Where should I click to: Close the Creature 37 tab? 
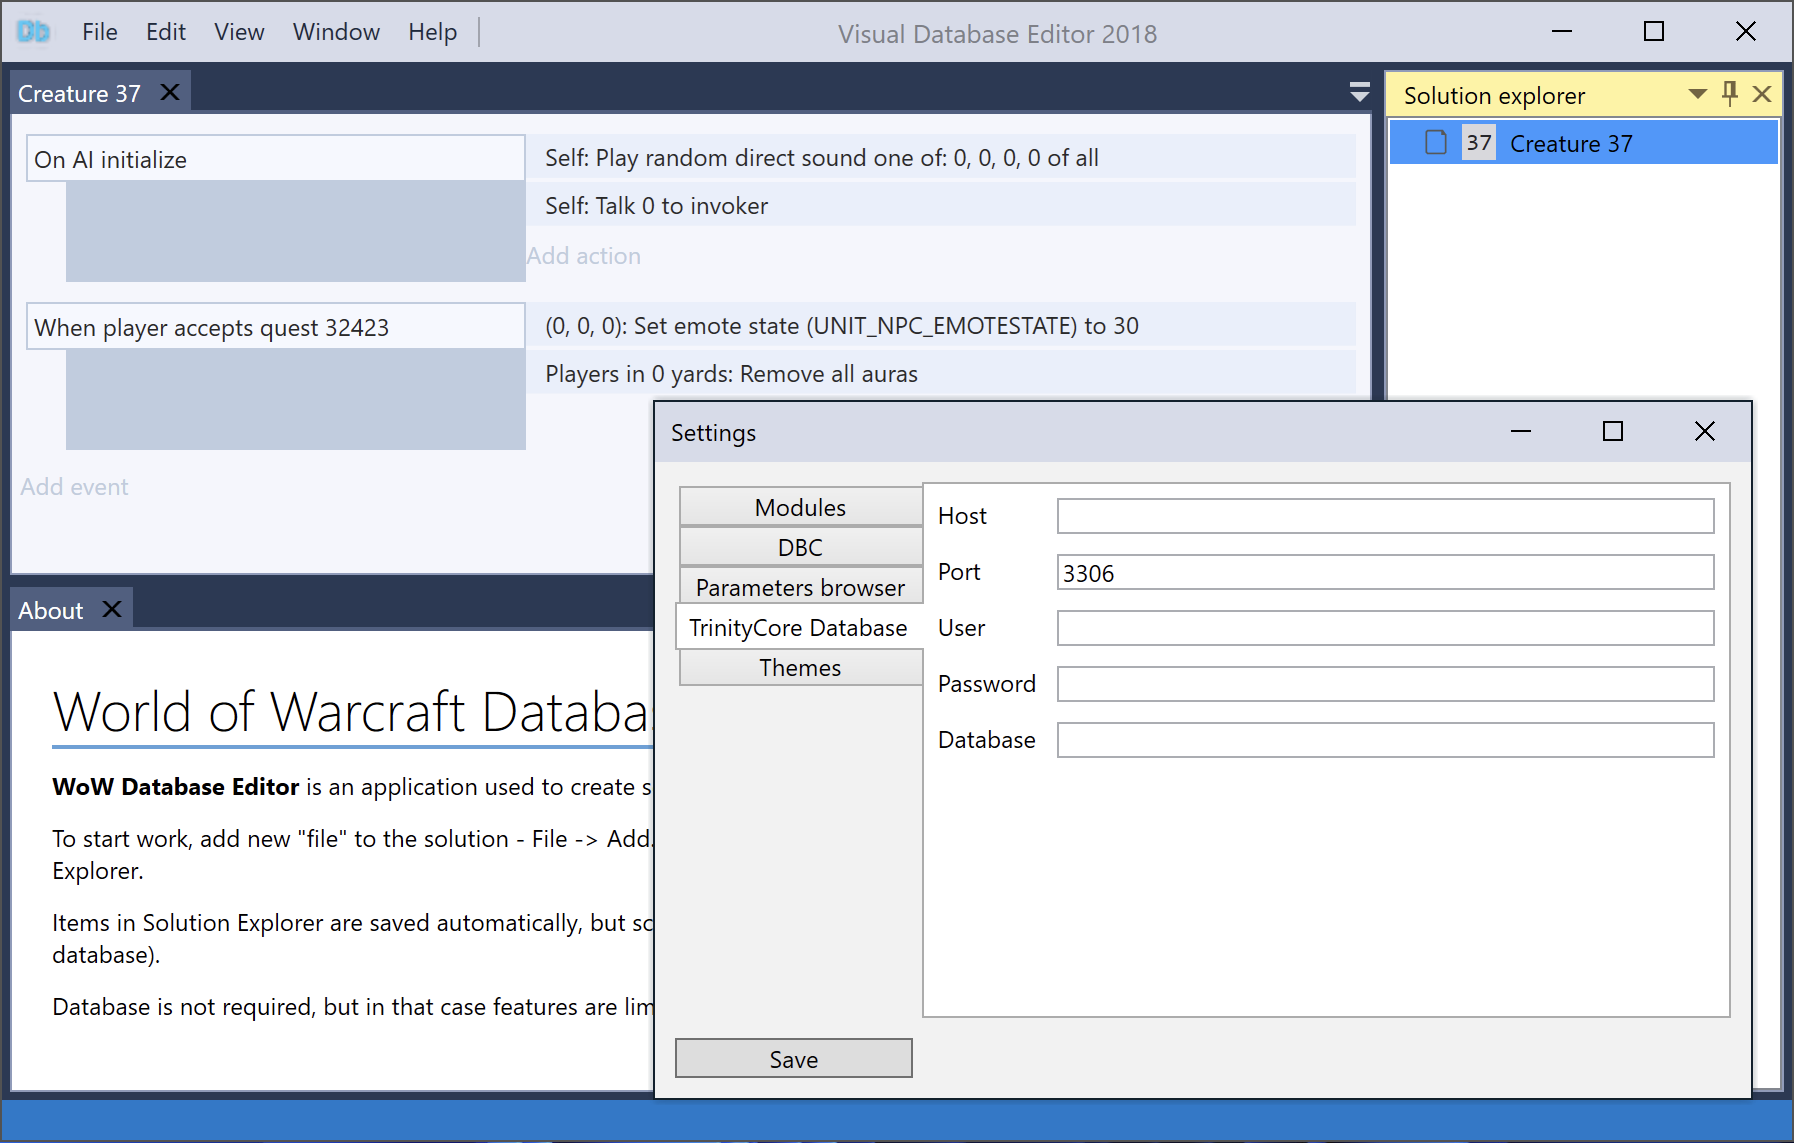[x=168, y=91]
